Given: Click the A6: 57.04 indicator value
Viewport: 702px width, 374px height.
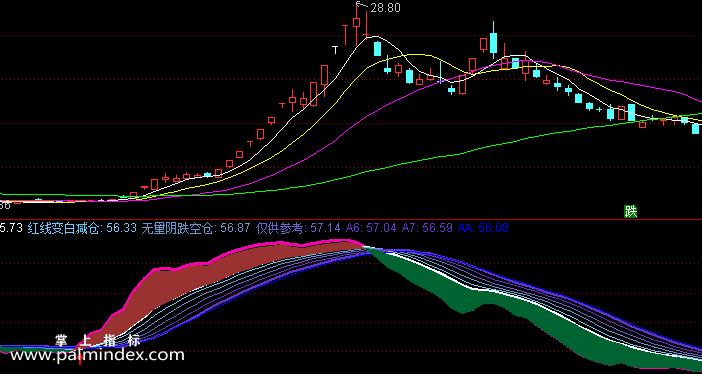Looking at the screenshot, I should coord(371,228).
